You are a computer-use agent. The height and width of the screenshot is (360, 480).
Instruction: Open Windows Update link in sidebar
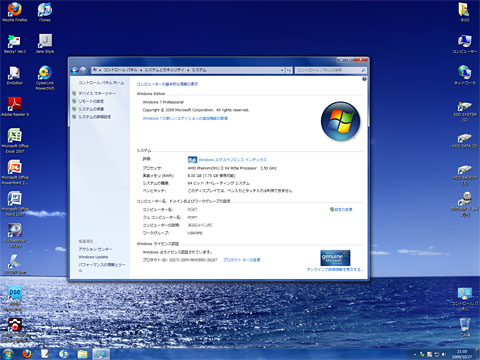(93, 257)
